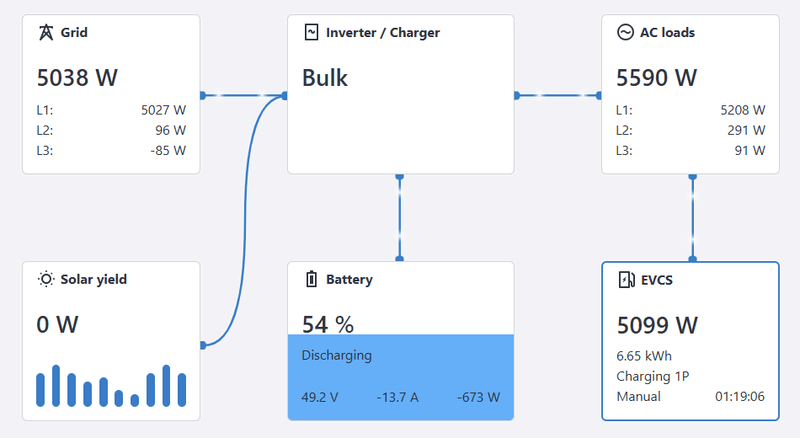Click the Battery icon
This screenshot has width=800, height=438.
pos(311,279)
